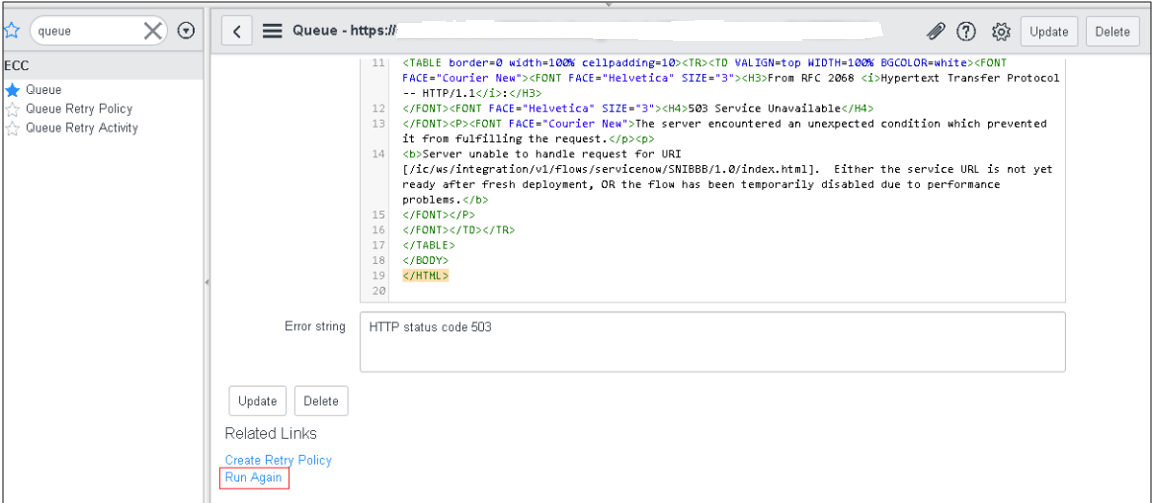Open form personalization gear icon

1001,31
